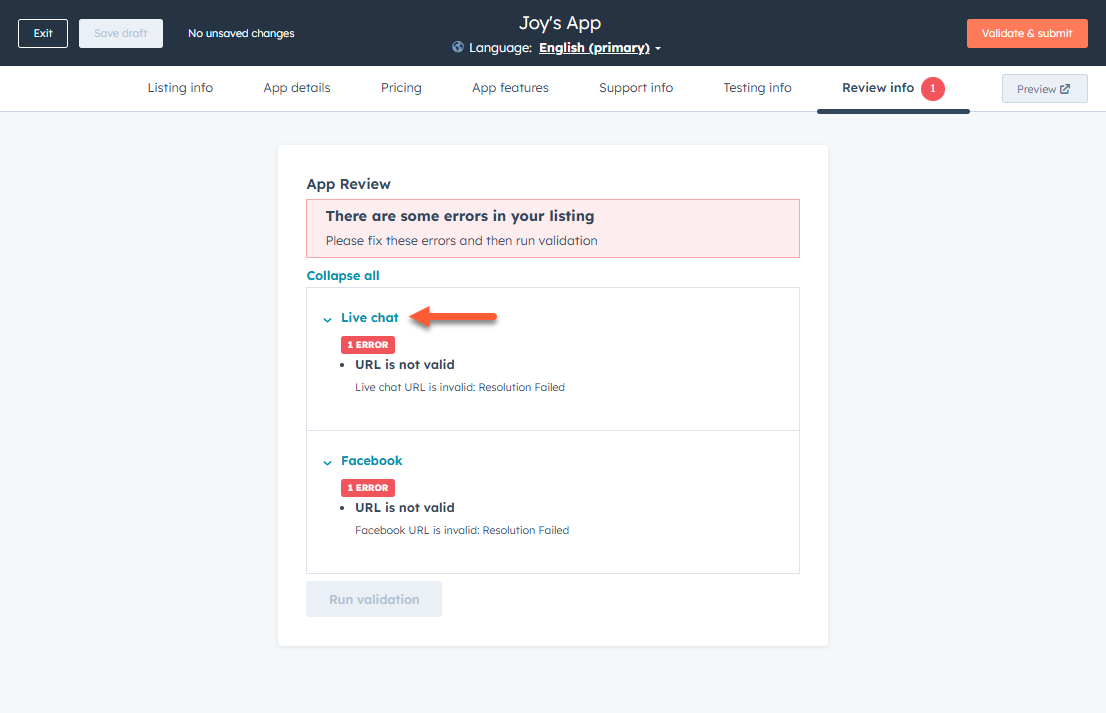The image size is (1106, 713).
Task: Click the globe icon beside Language
Action: tap(458, 47)
